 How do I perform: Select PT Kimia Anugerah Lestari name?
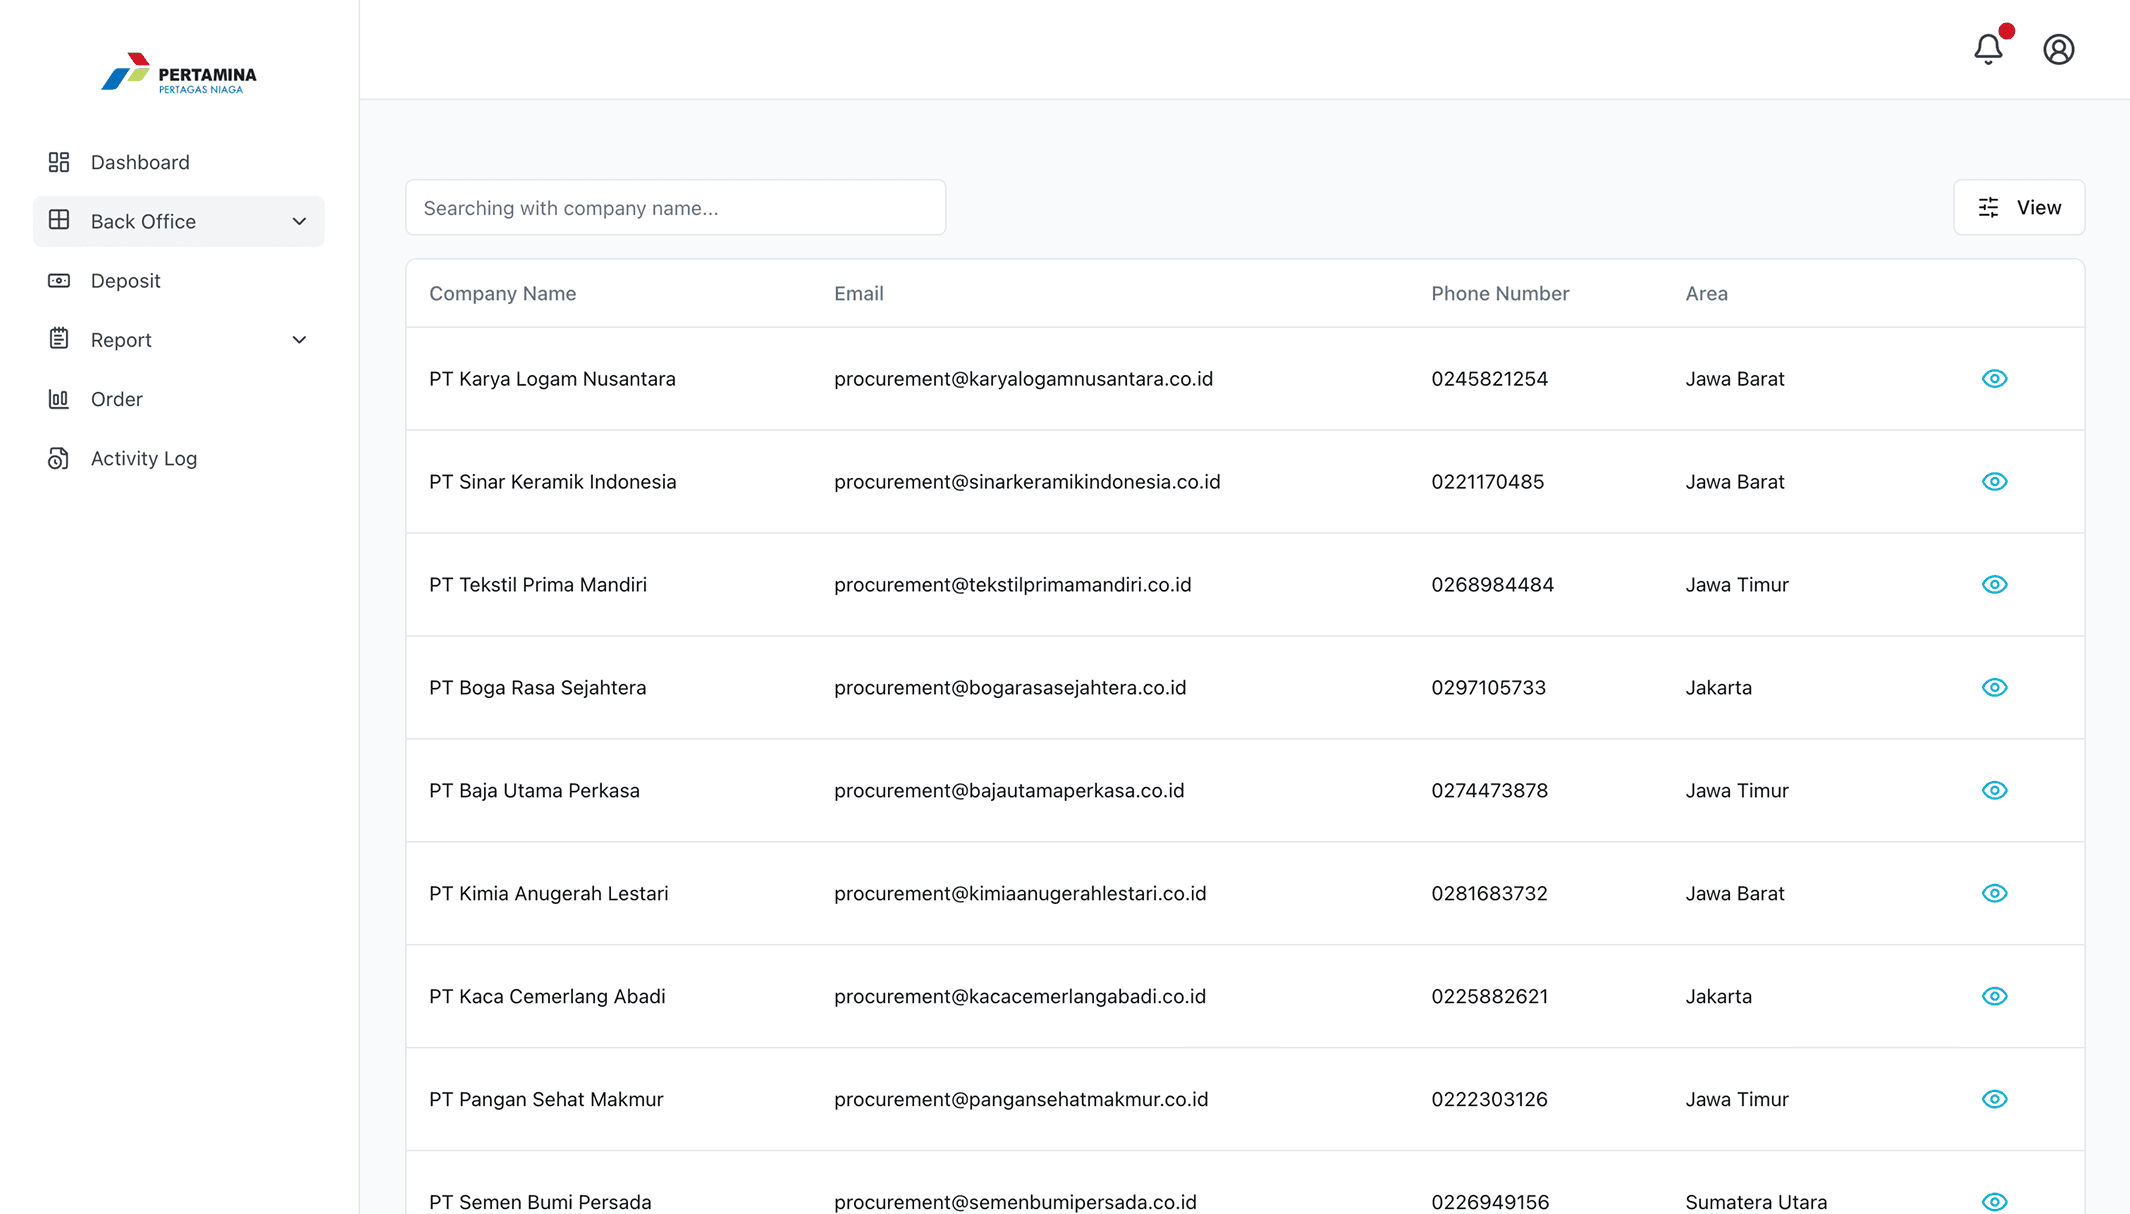pos(548,894)
